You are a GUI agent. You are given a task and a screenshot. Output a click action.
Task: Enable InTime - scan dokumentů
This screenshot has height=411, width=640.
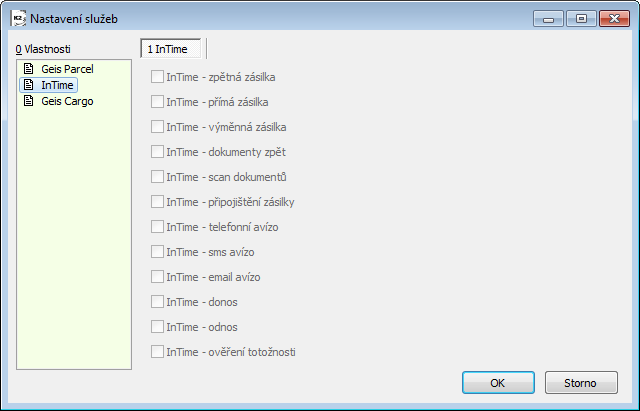click(157, 177)
